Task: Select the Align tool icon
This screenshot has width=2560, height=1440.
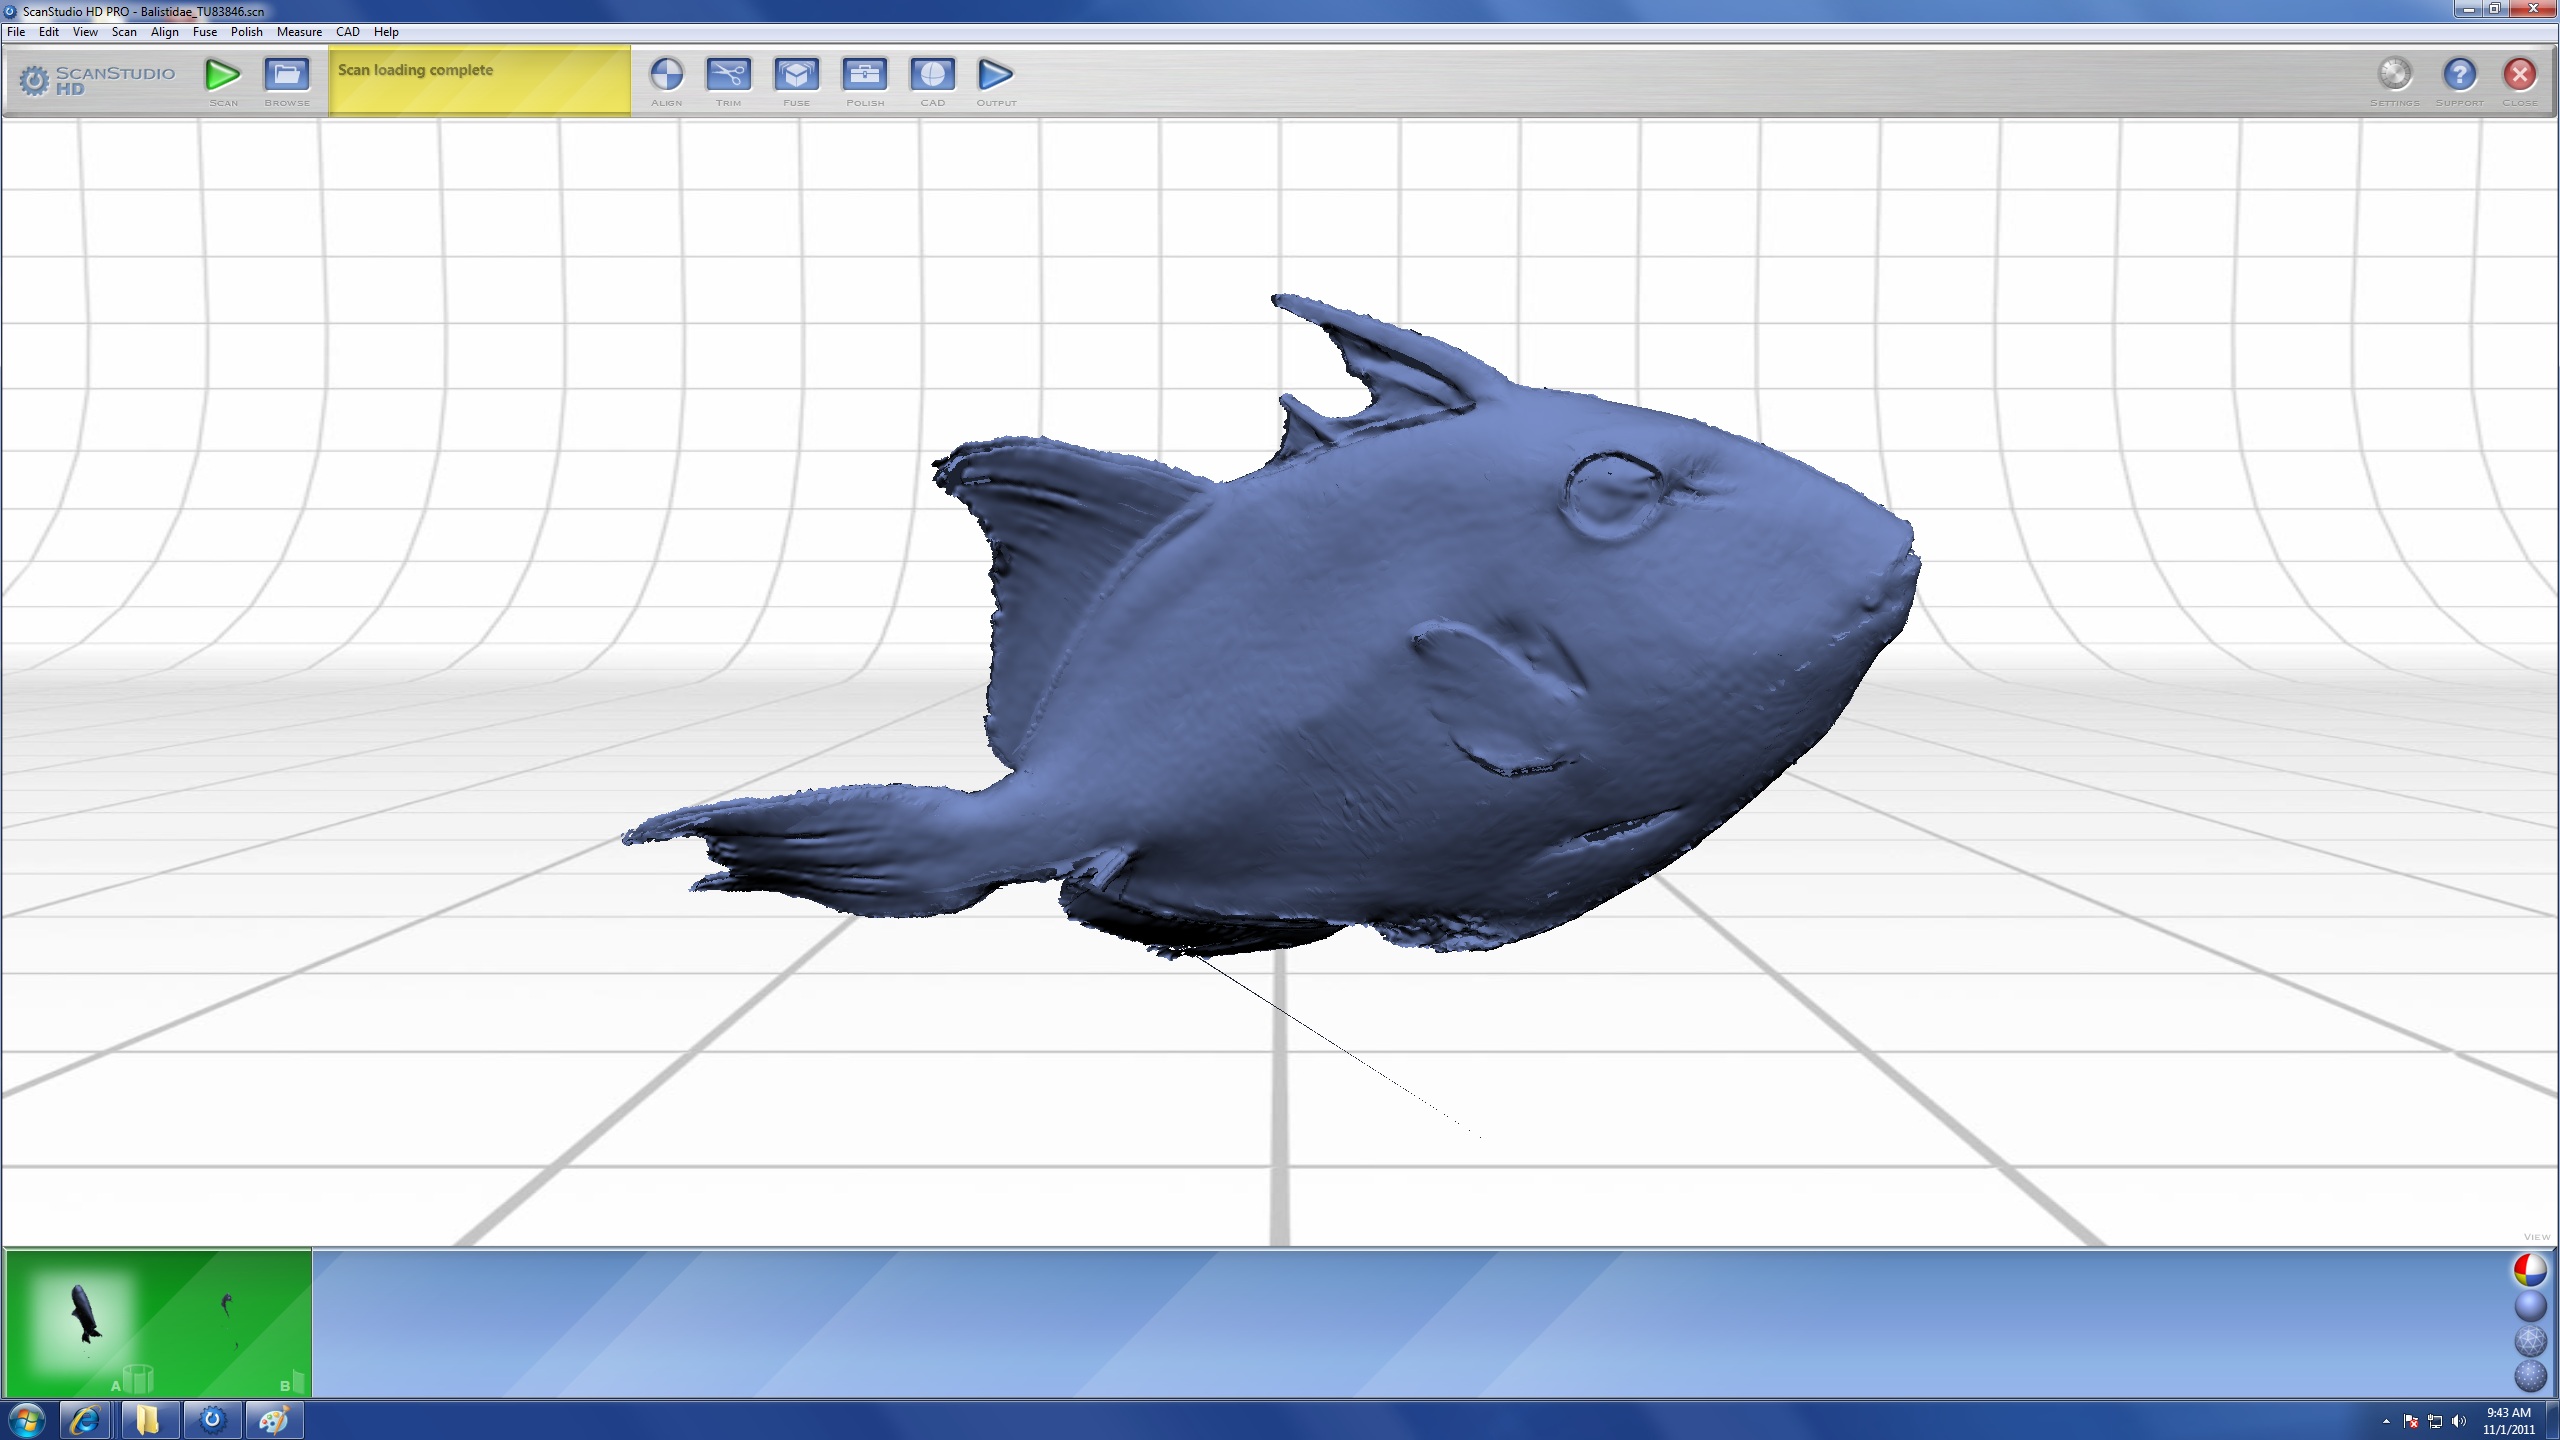Action: 666,75
